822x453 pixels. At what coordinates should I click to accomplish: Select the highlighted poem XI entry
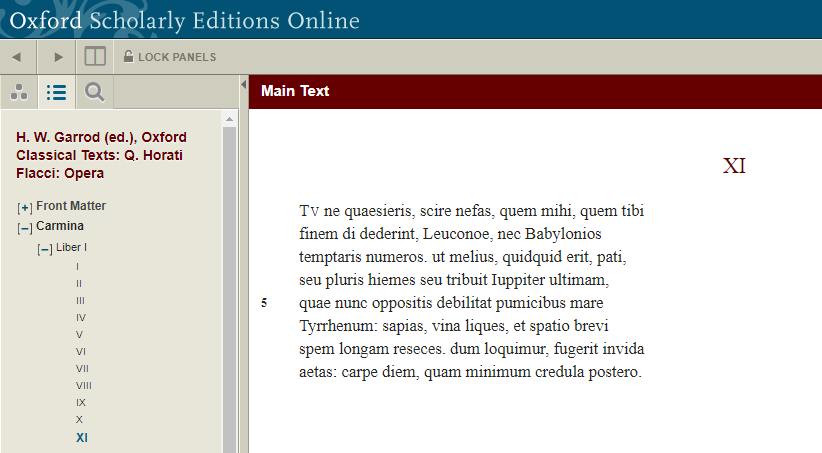pos(82,437)
